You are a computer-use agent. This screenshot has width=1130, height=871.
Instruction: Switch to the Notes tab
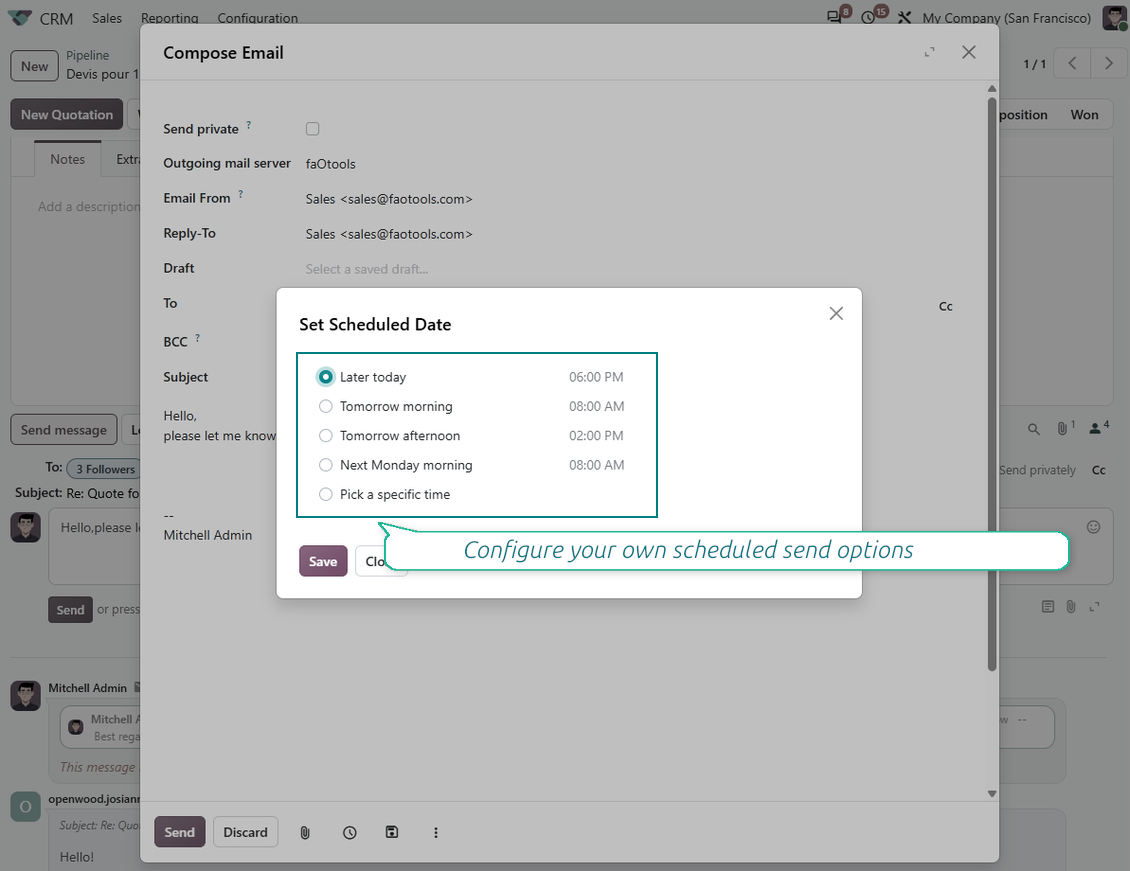click(67, 159)
